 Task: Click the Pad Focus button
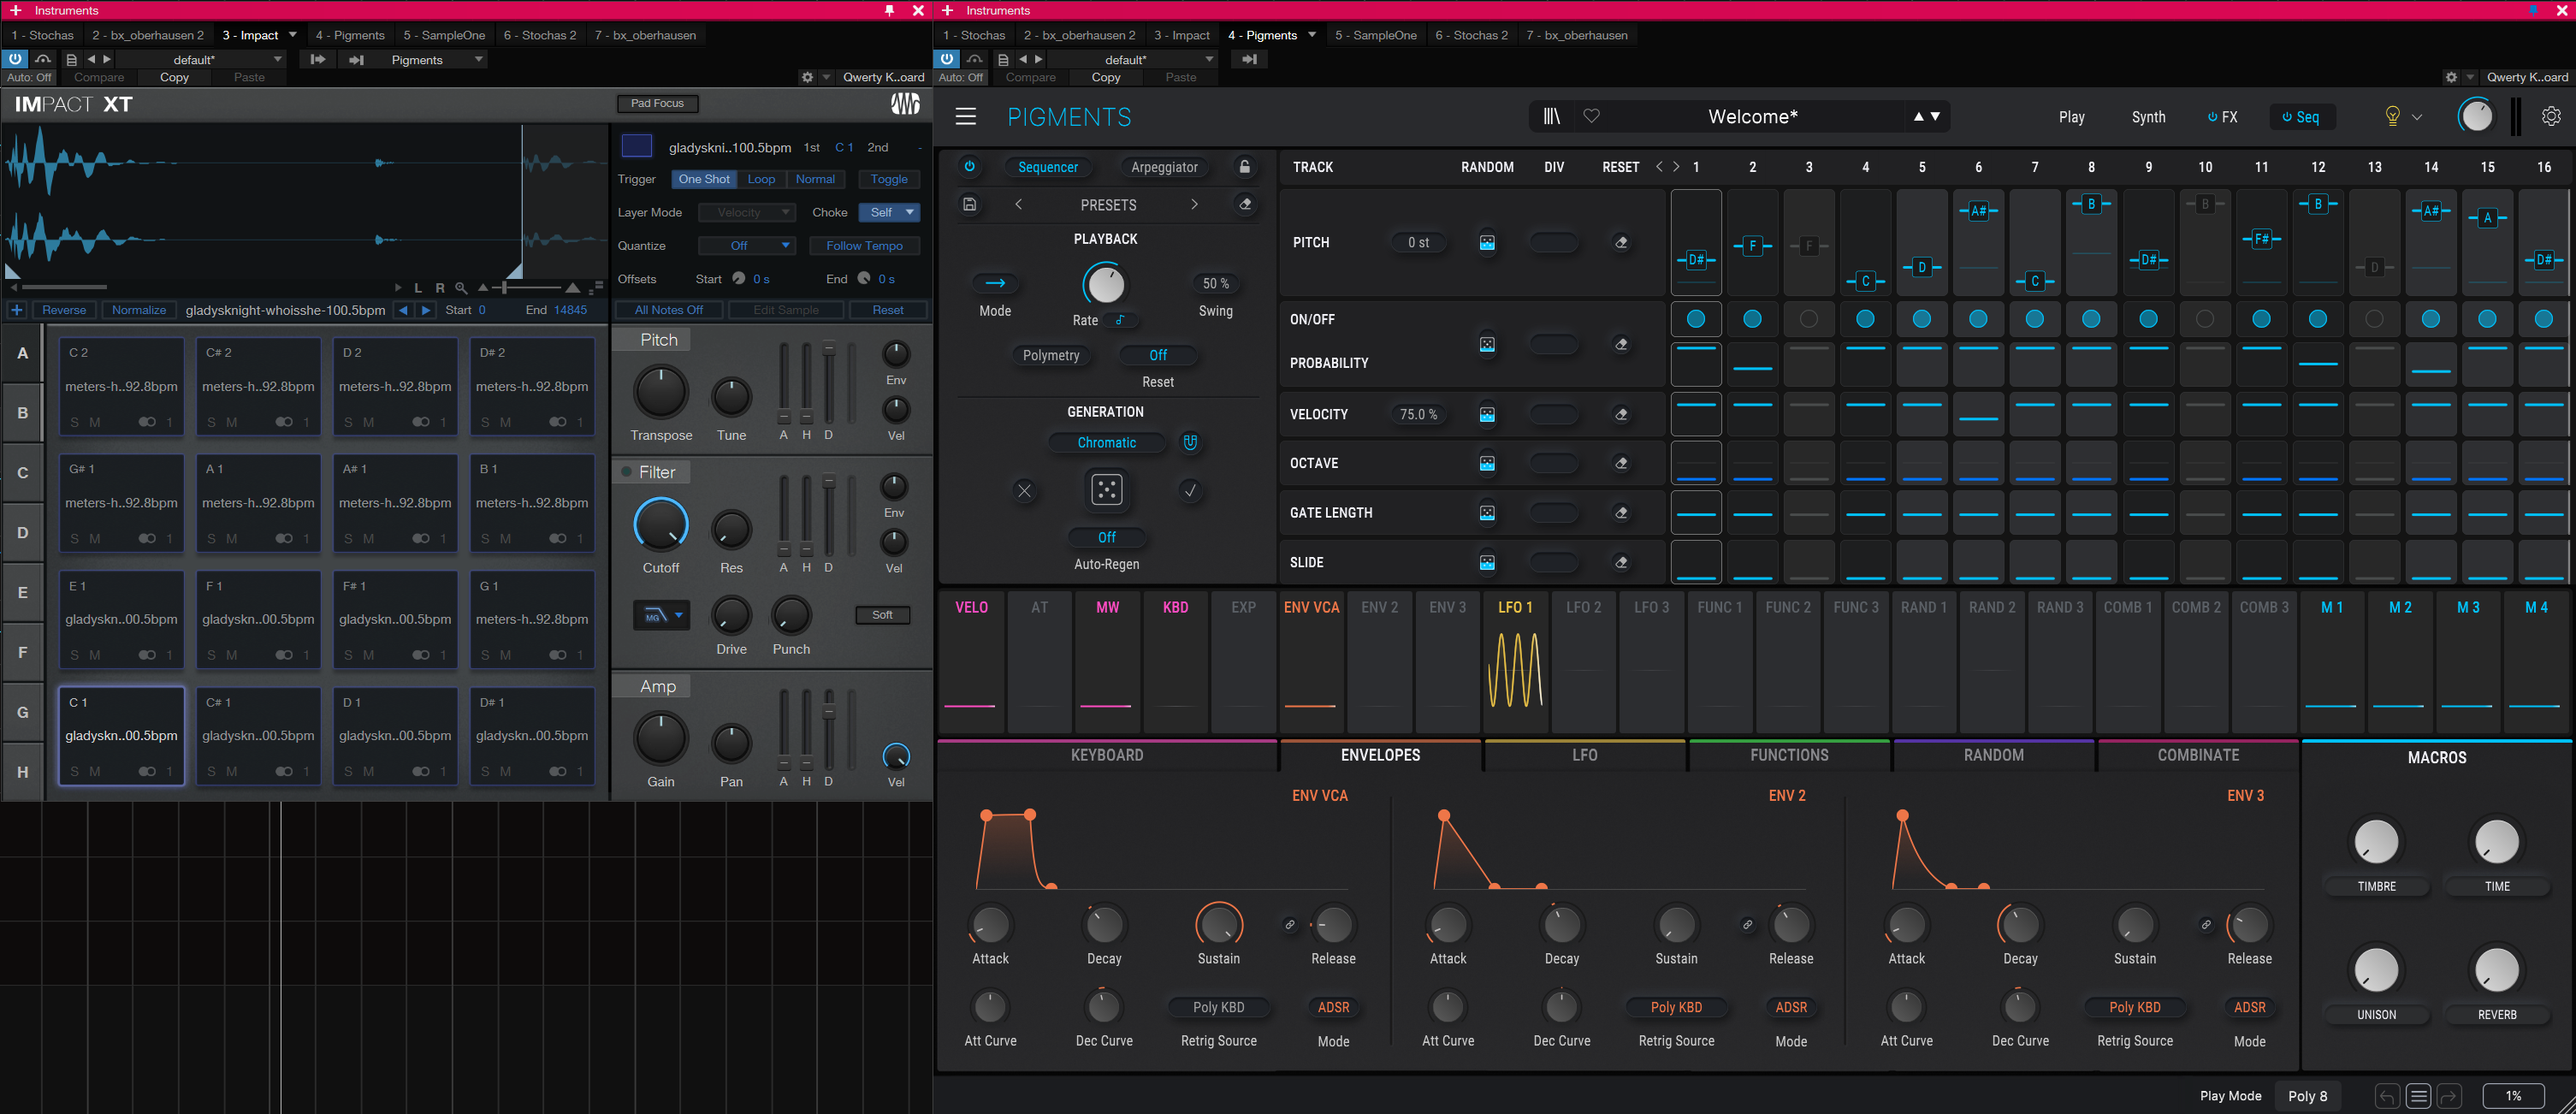657,103
